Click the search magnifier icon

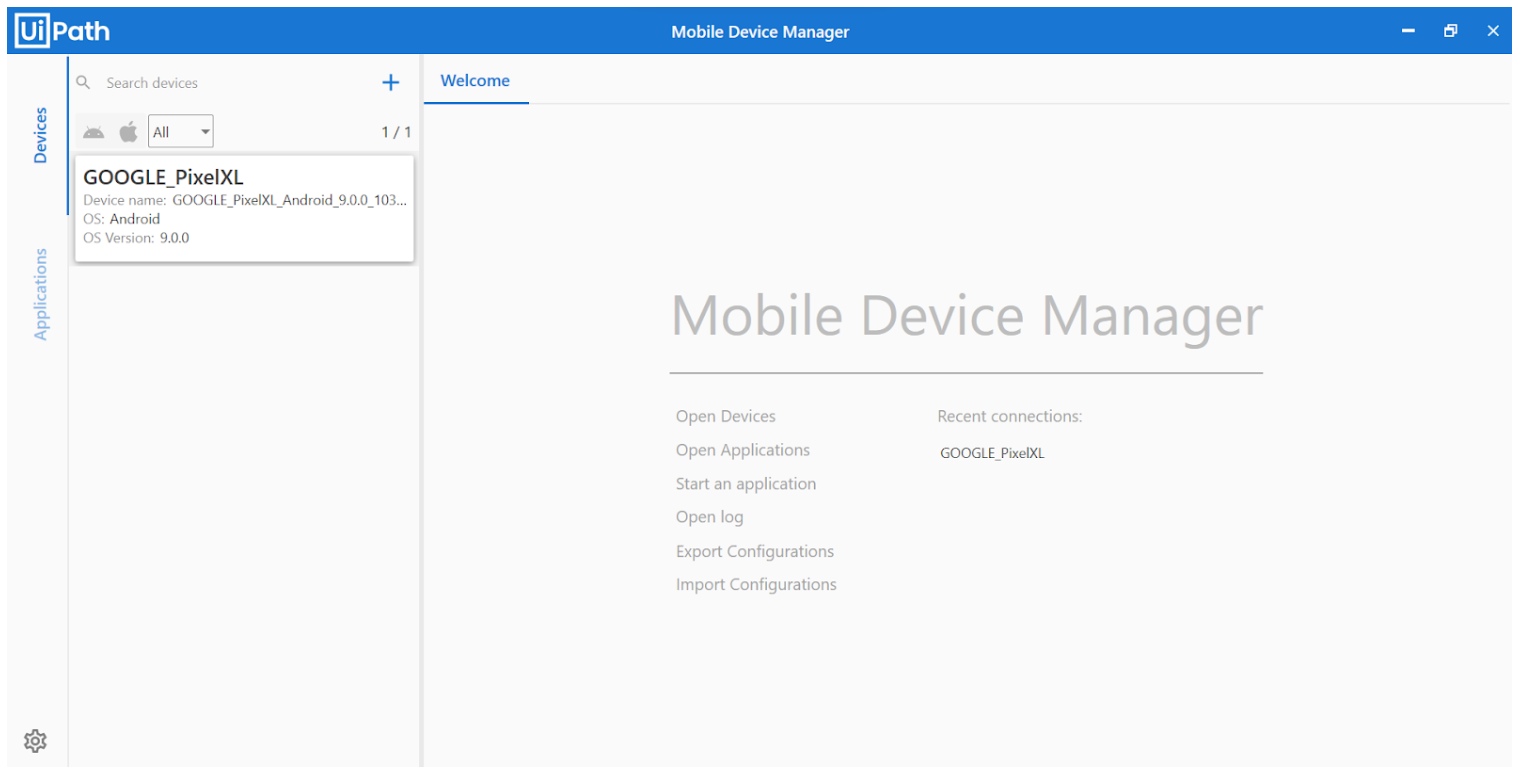click(x=84, y=83)
